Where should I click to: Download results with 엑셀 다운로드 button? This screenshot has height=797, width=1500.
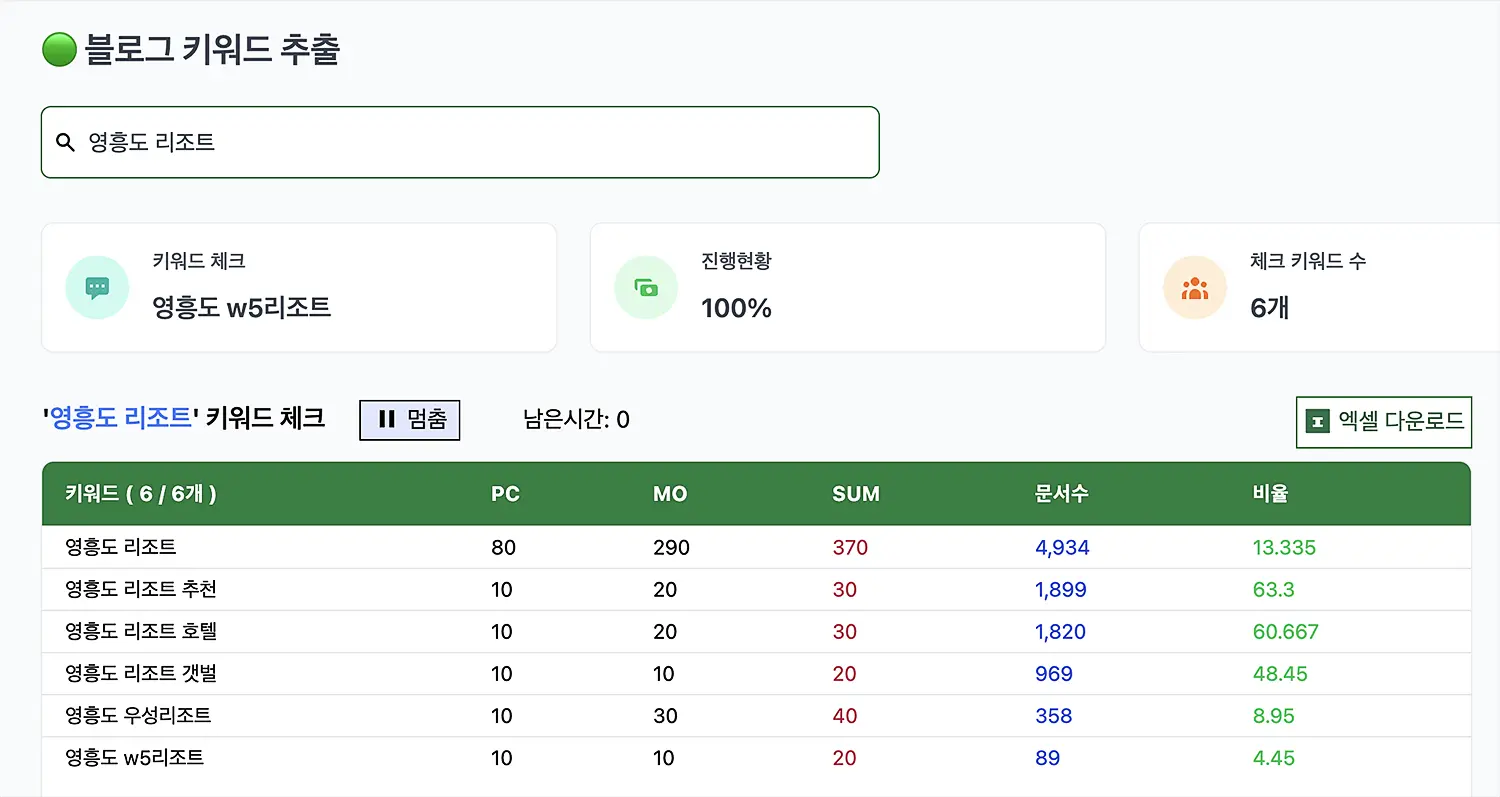1383,421
